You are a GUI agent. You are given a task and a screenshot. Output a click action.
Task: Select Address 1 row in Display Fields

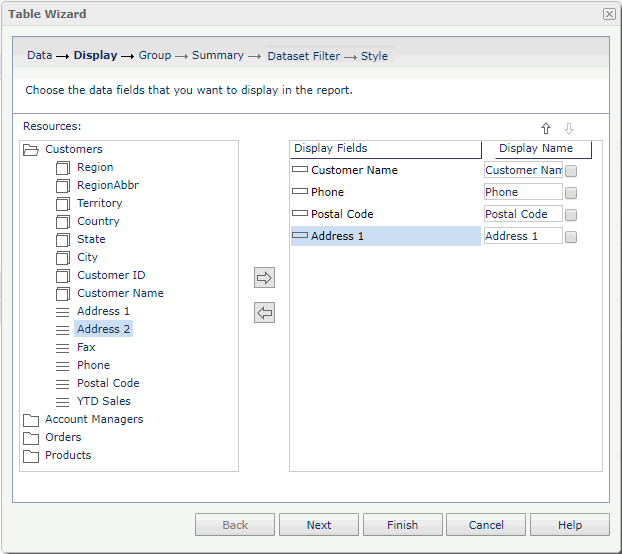point(386,236)
